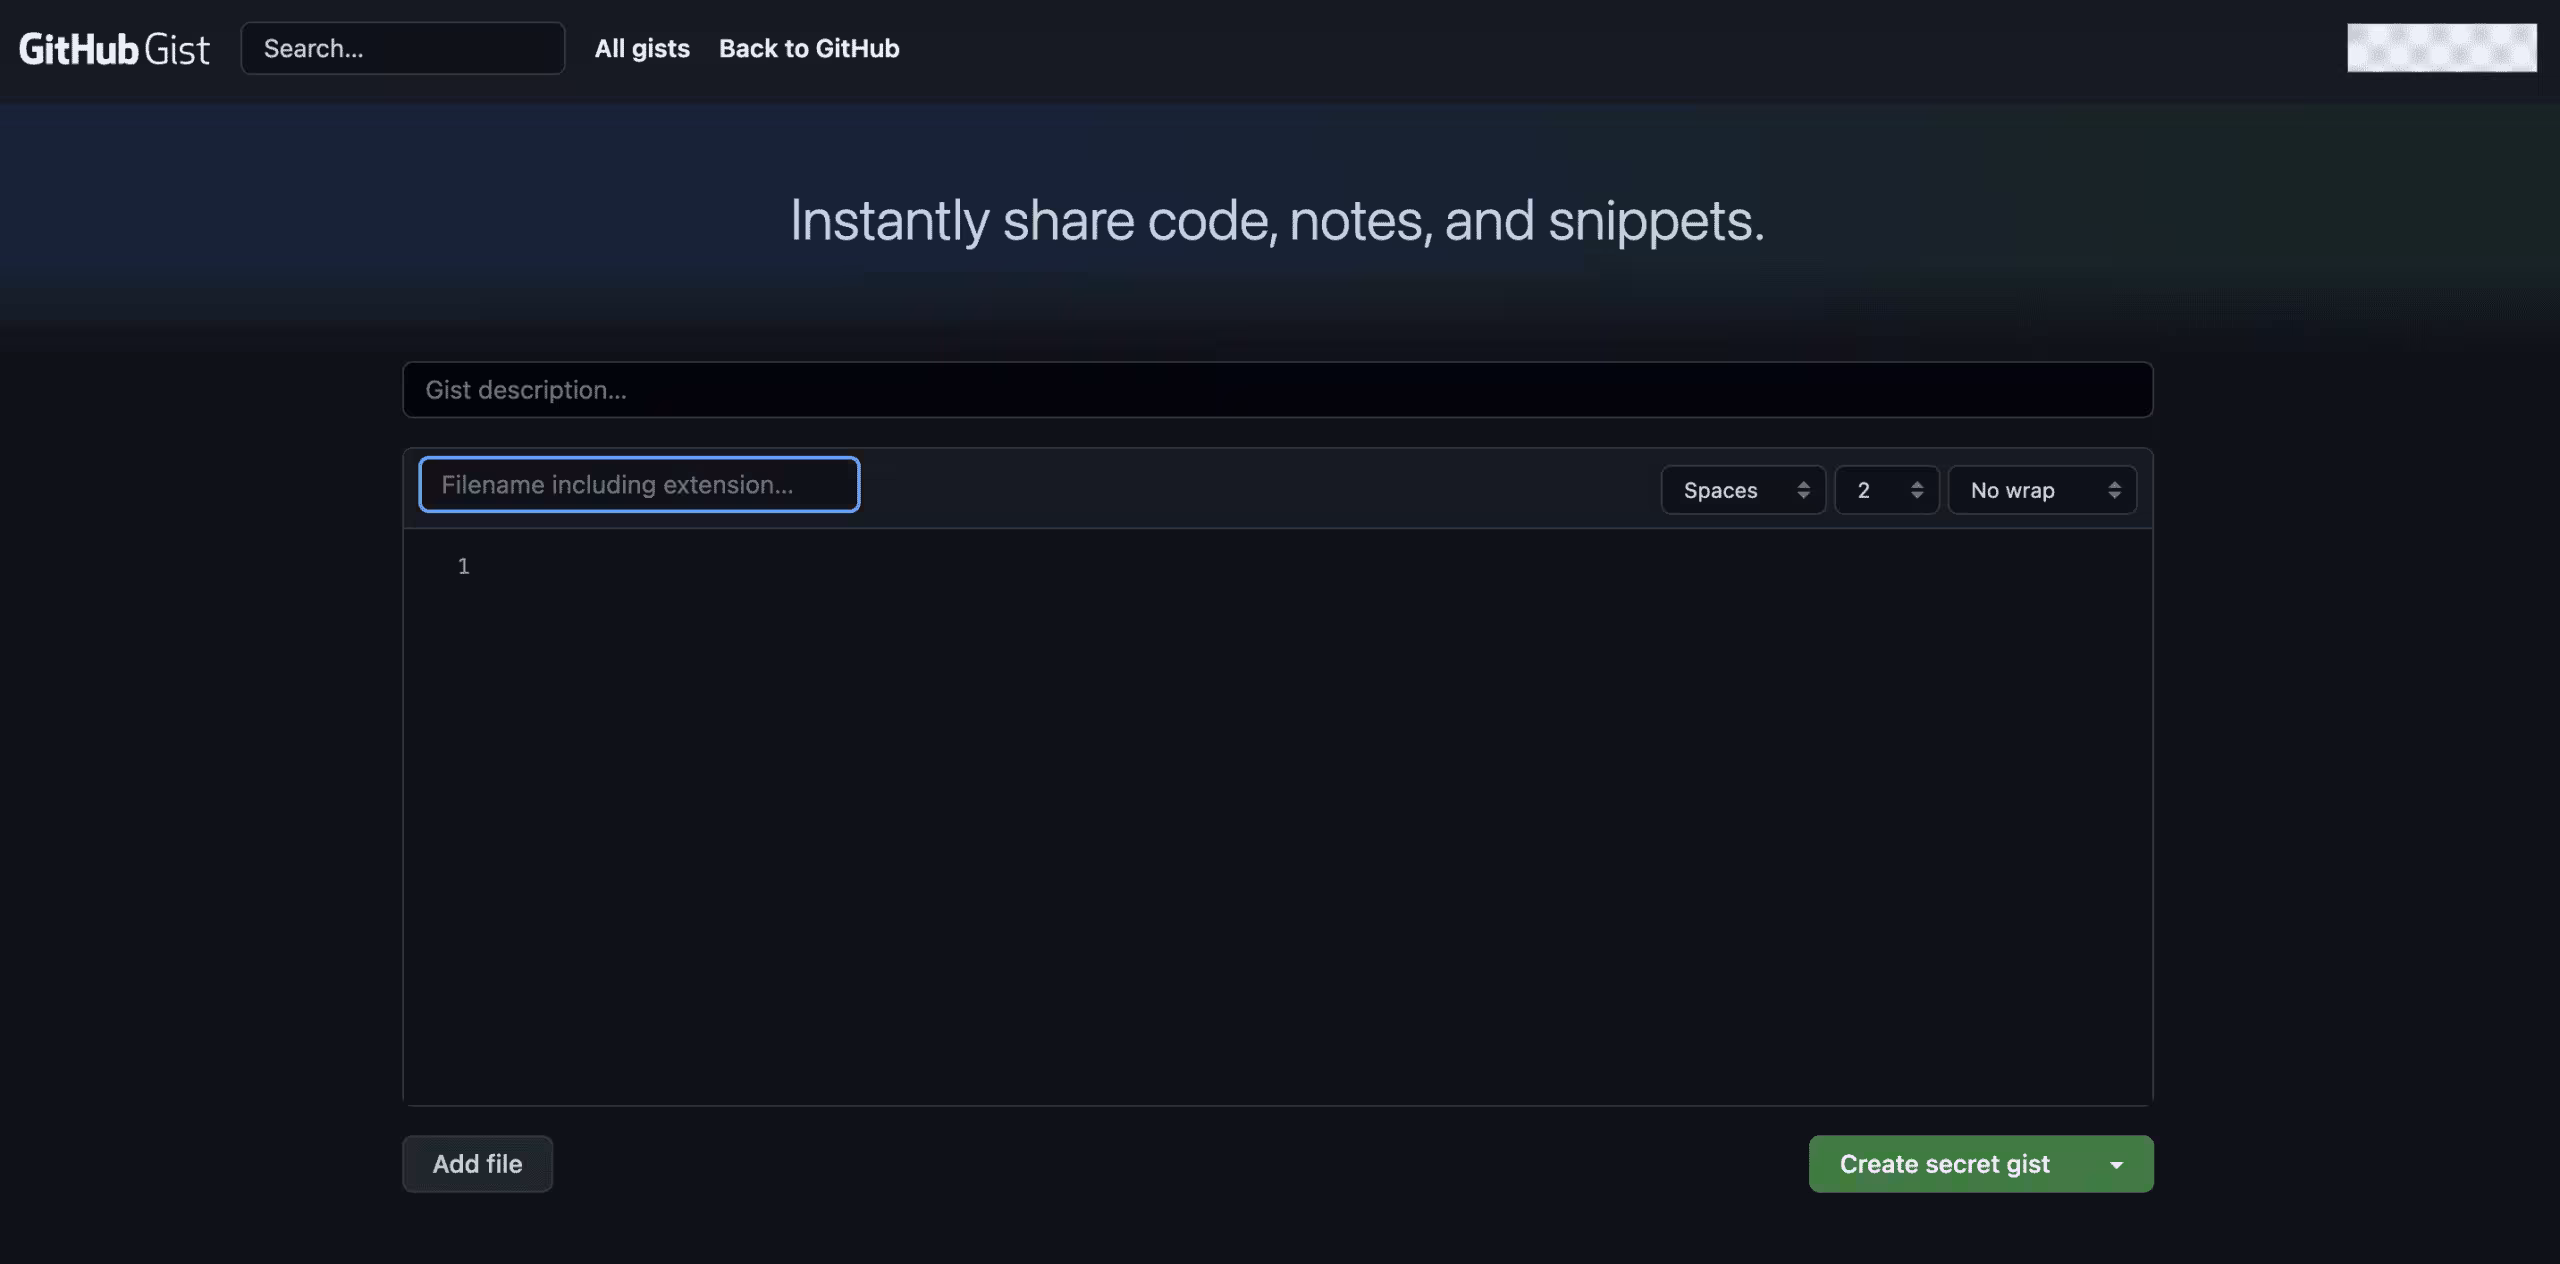Place the cursor in the empty code editor area
This screenshot has height=1264, width=2560.
pyautogui.click(x=1310, y=815)
